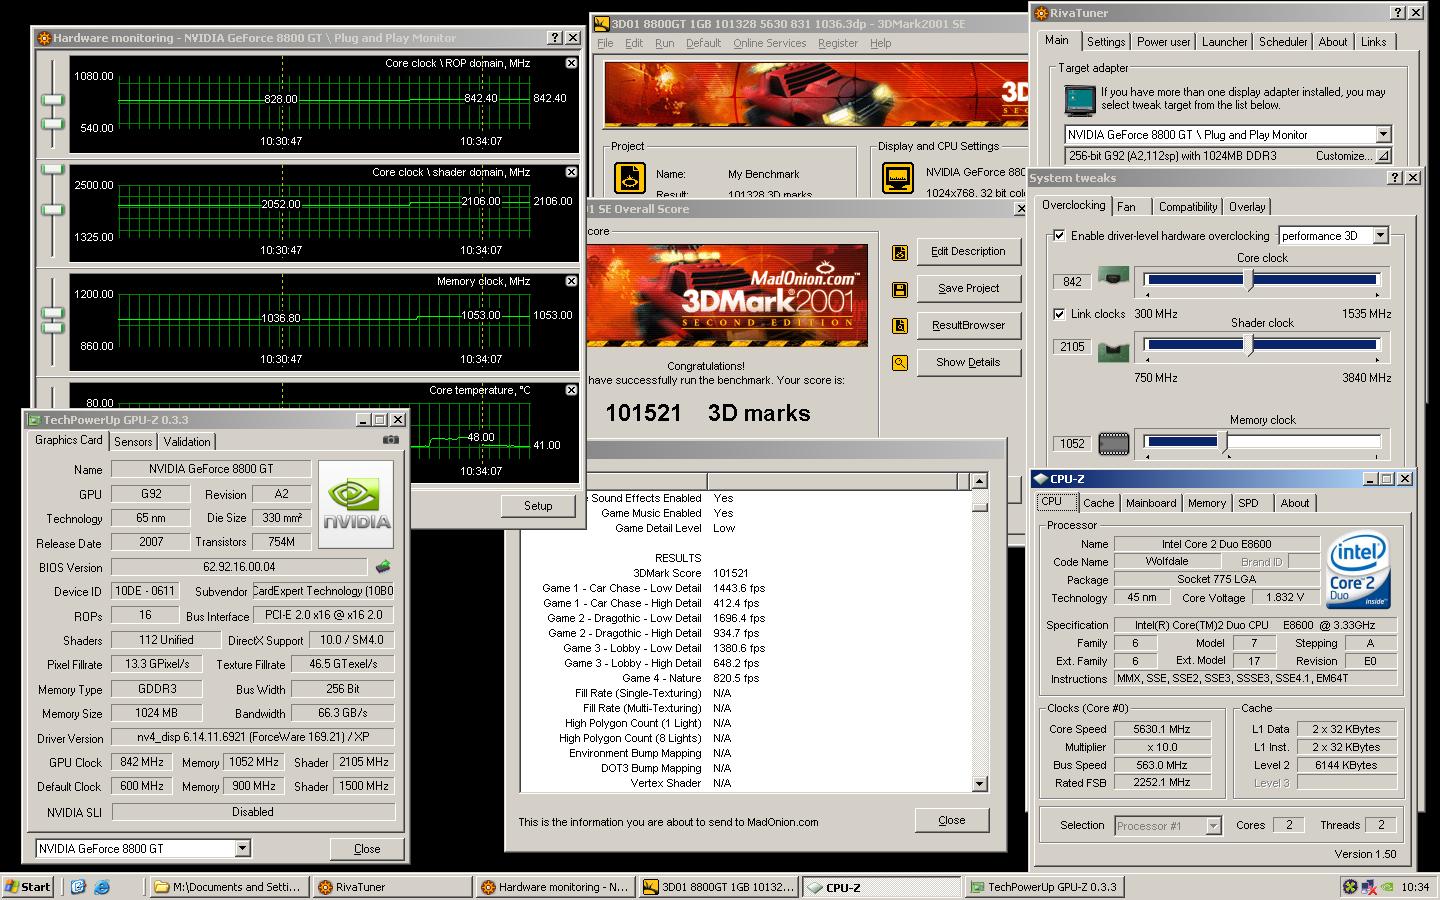
Task: Click the ResultBrowser icon beside its button
Action: click(x=900, y=326)
